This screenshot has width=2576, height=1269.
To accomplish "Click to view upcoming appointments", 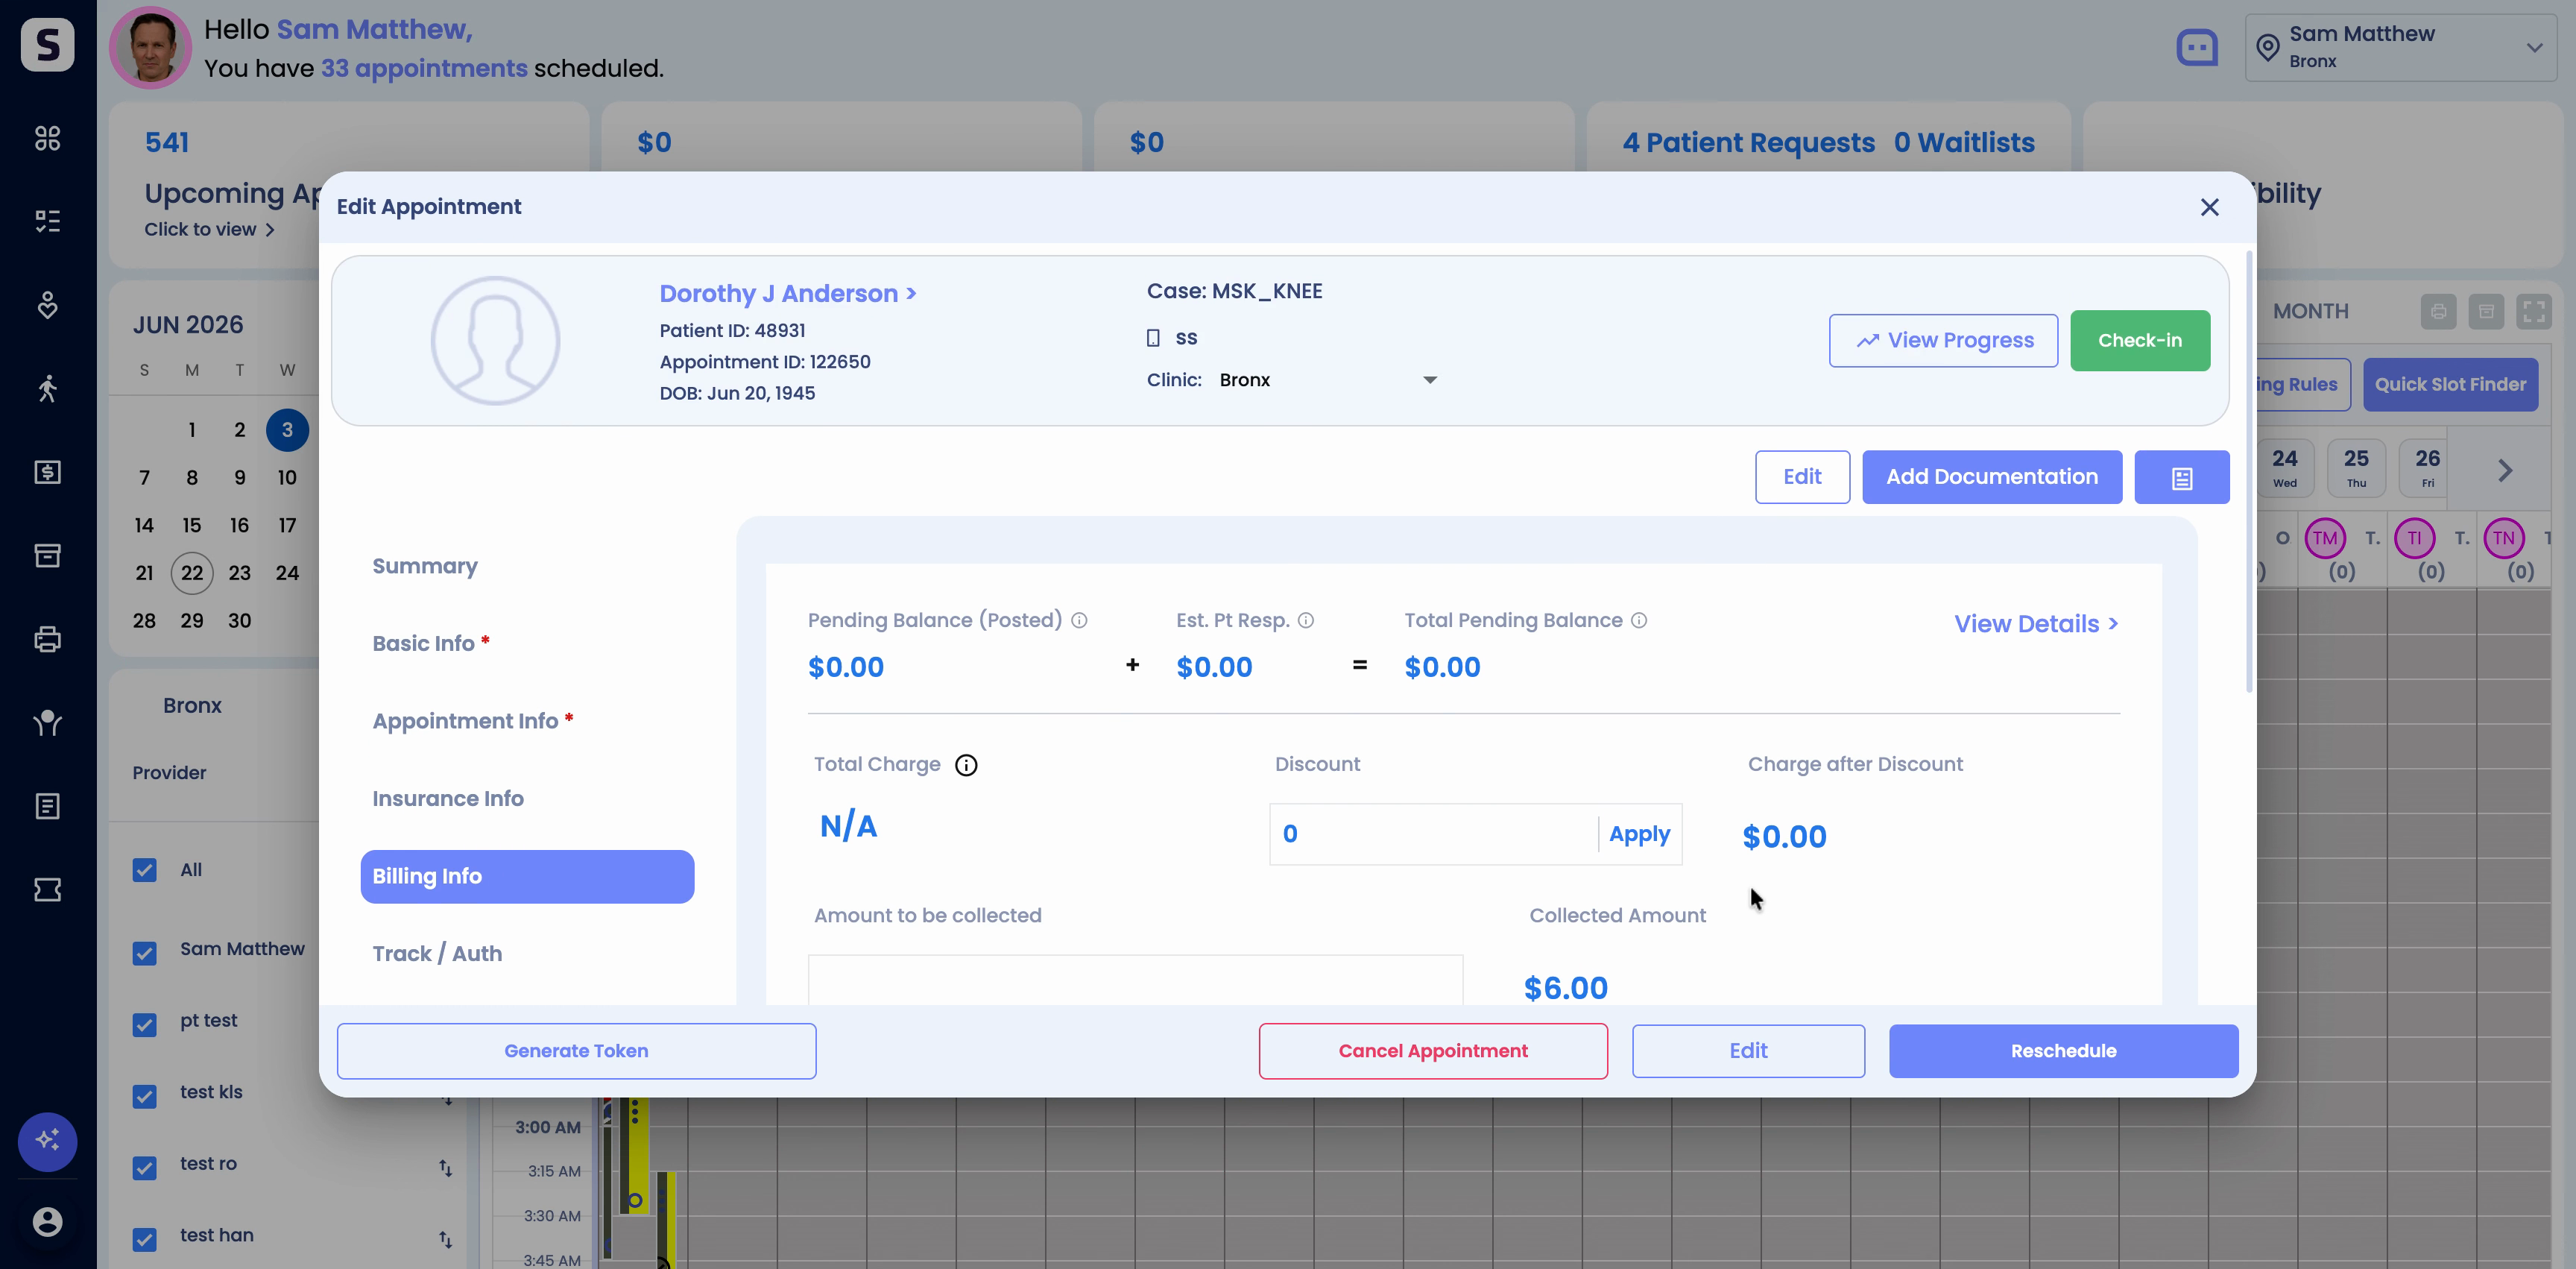I will coord(209,229).
